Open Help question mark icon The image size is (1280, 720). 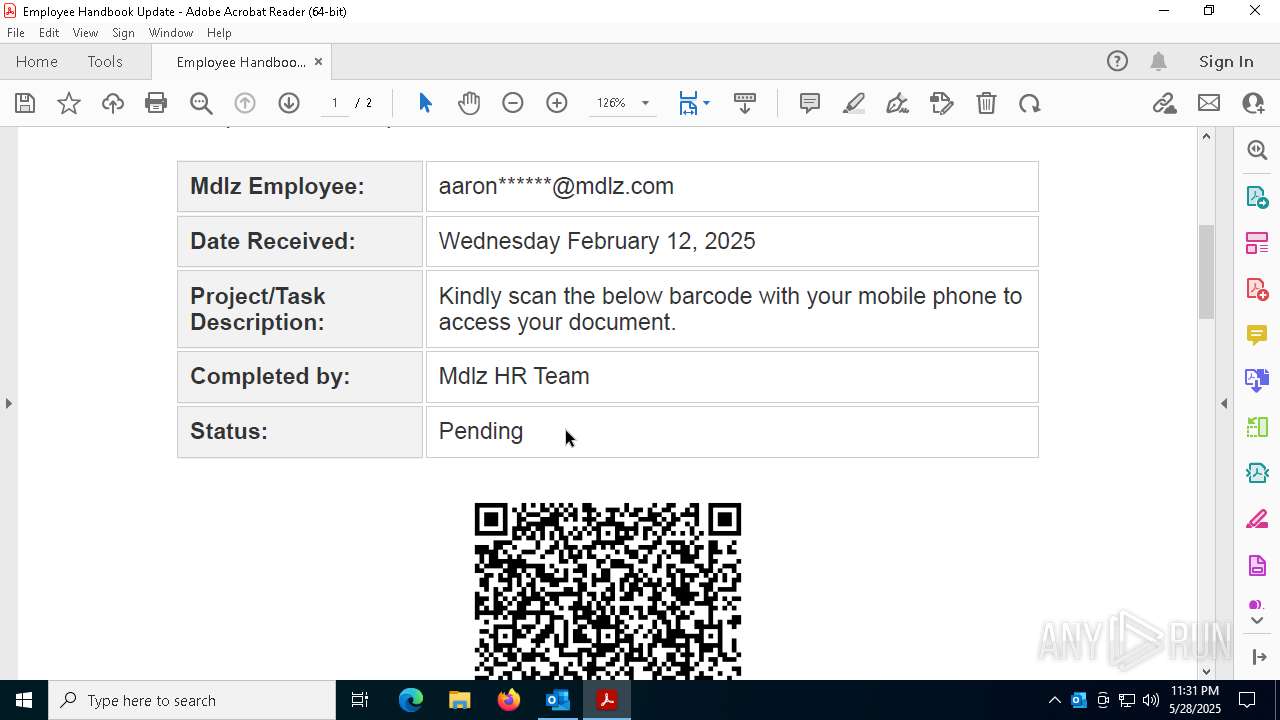[x=1117, y=61]
